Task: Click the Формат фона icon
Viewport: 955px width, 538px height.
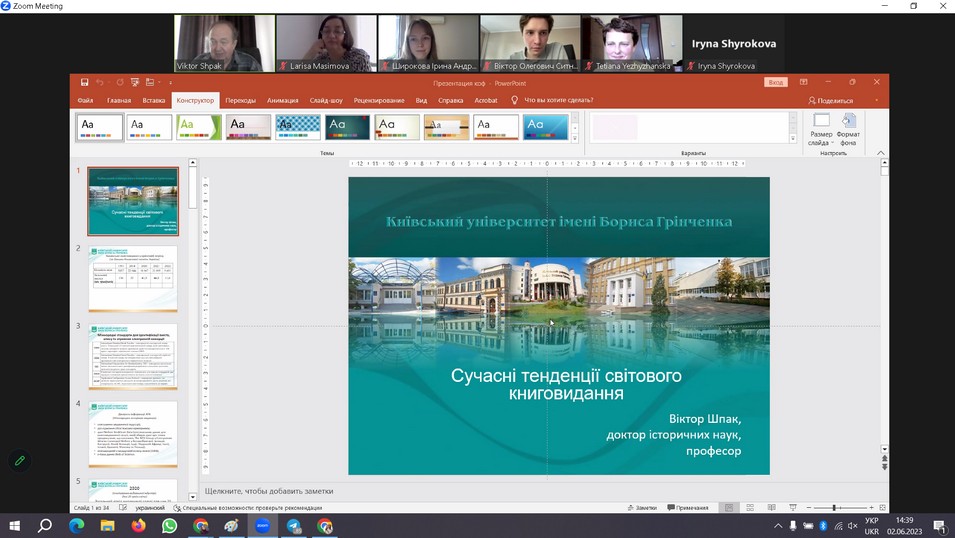Action: (x=848, y=132)
